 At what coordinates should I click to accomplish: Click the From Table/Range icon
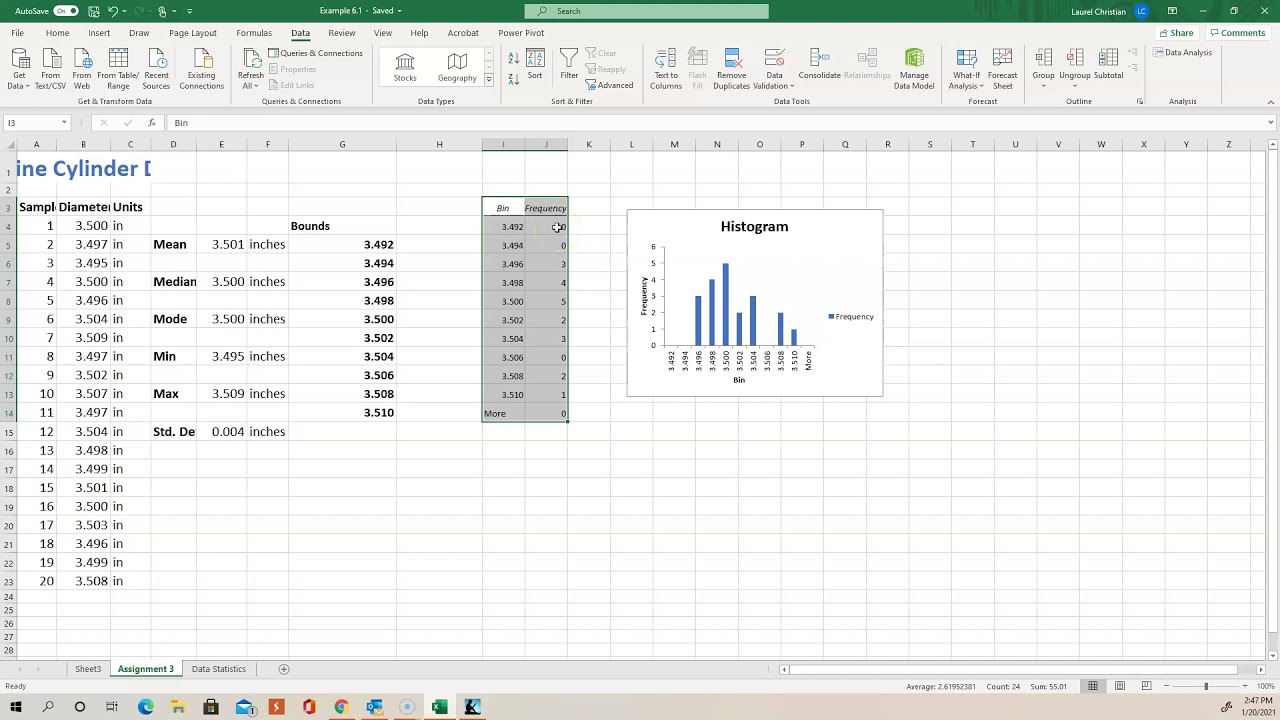click(118, 69)
